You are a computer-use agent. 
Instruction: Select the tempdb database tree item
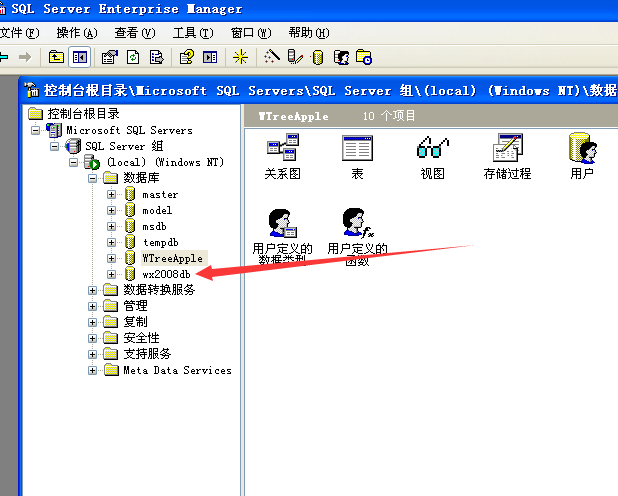click(x=160, y=242)
